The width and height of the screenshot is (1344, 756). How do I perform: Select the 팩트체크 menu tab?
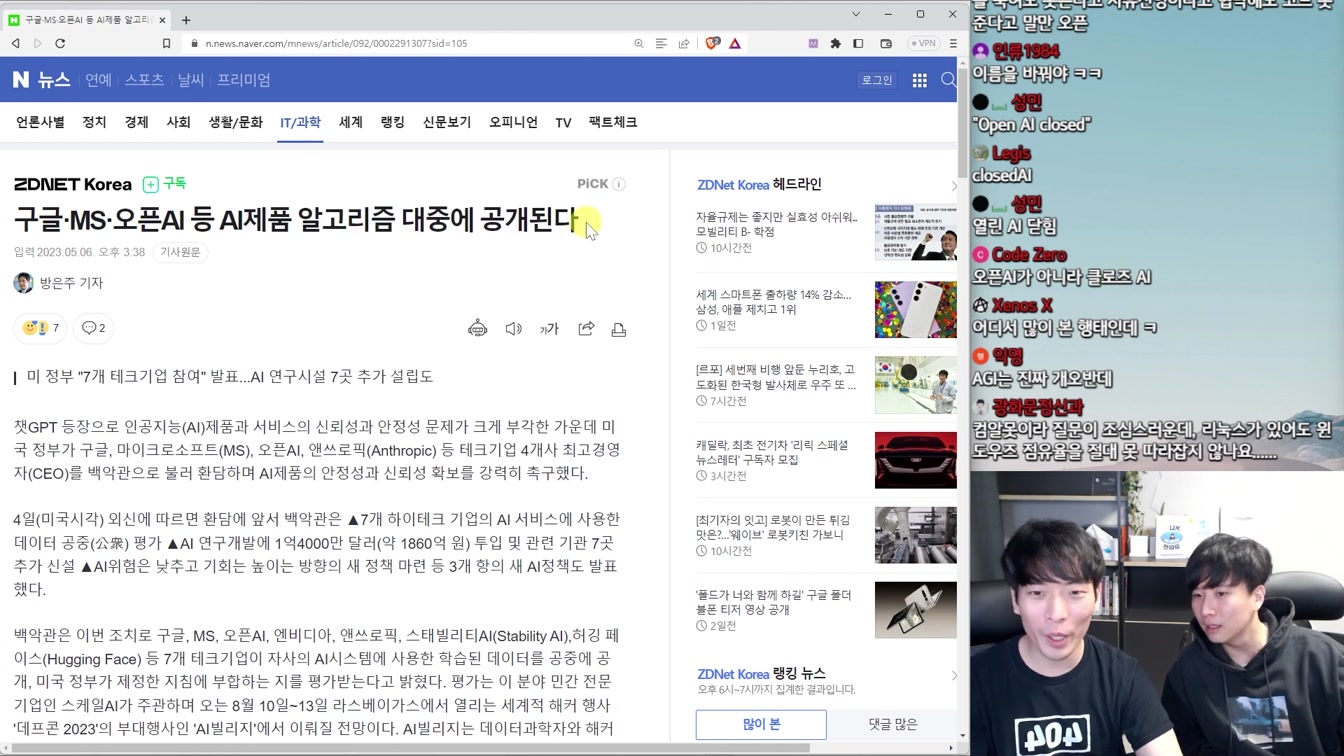(612, 122)
